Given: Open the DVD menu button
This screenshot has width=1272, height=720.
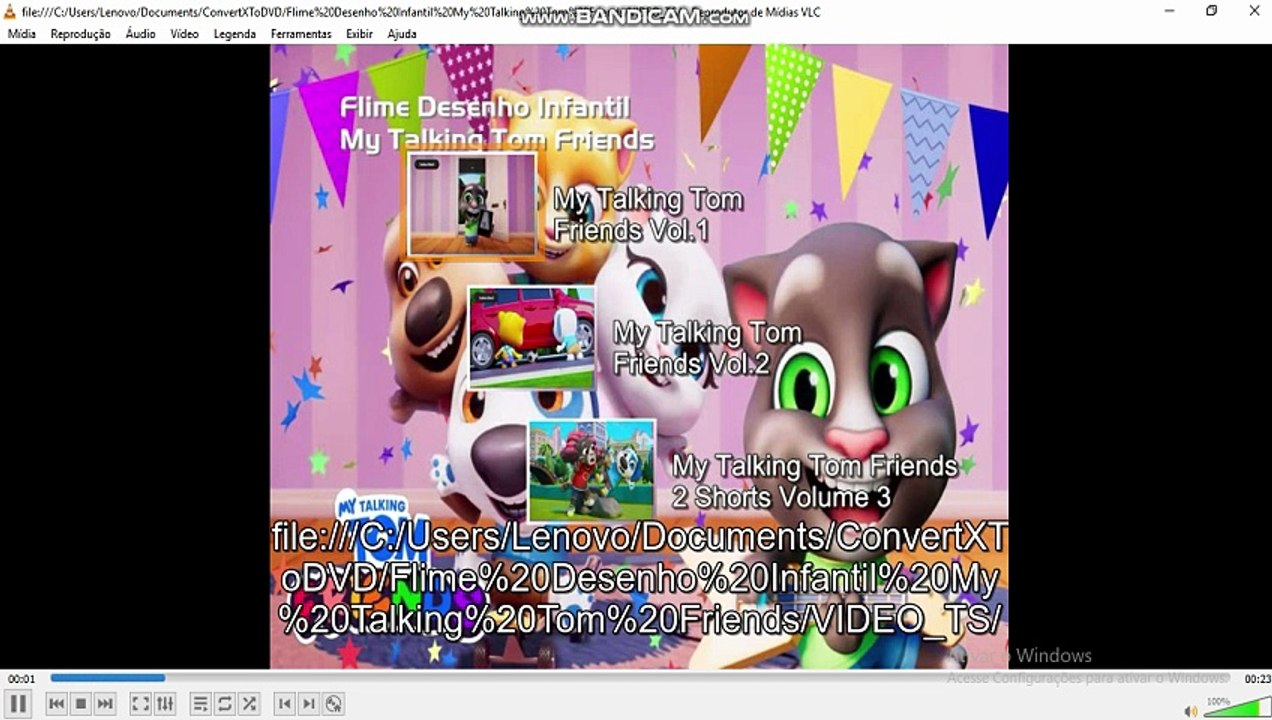Looking at the screenshot, I should (x=333, y=704).
